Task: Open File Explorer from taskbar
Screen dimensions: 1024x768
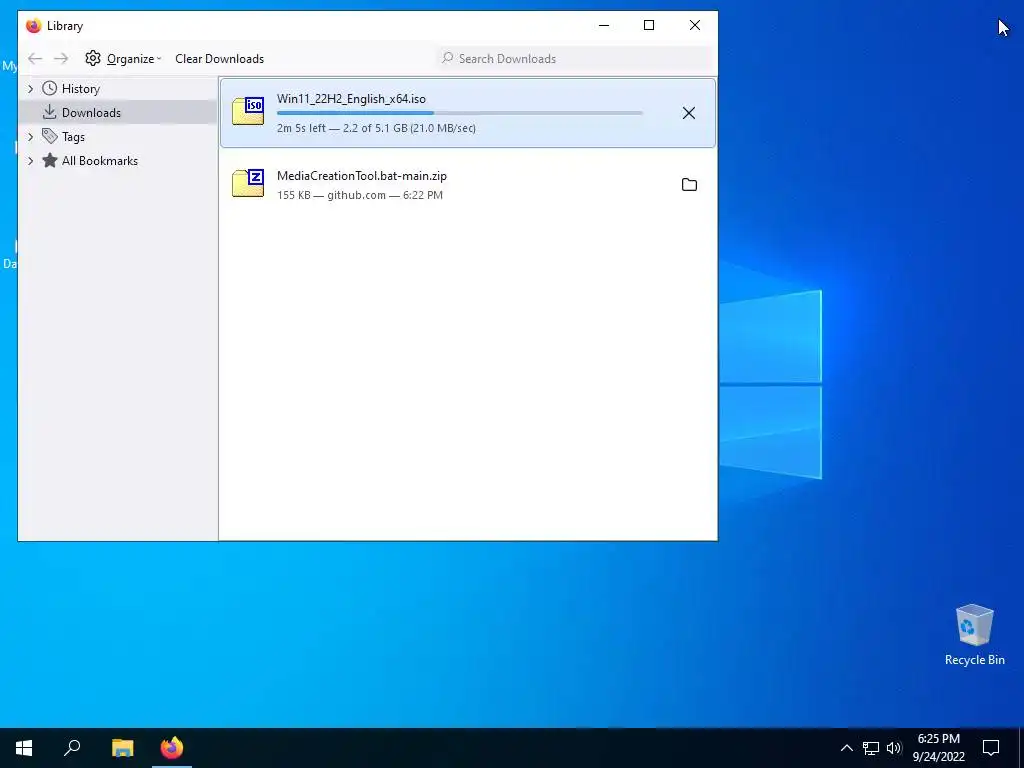Action: 122,748
